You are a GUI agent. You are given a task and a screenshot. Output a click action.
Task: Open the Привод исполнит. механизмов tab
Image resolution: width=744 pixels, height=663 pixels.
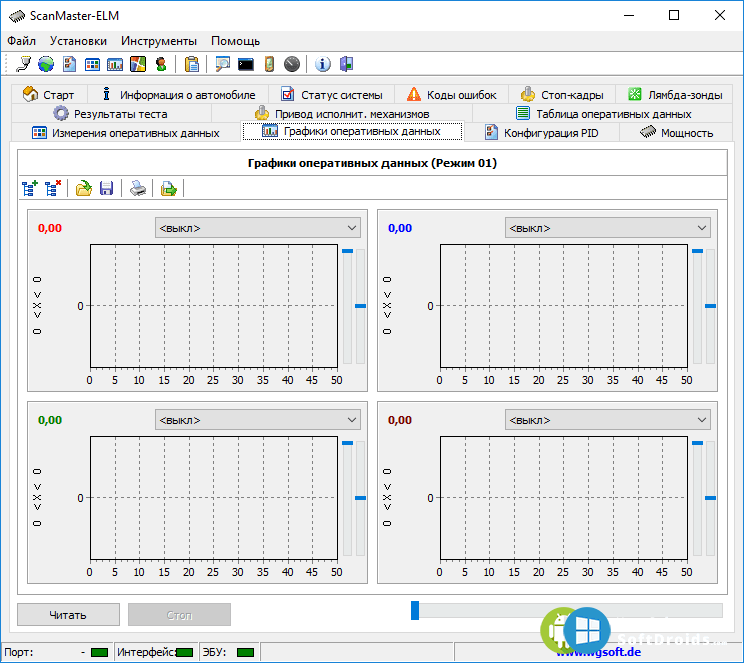click(x=342, y=113)
